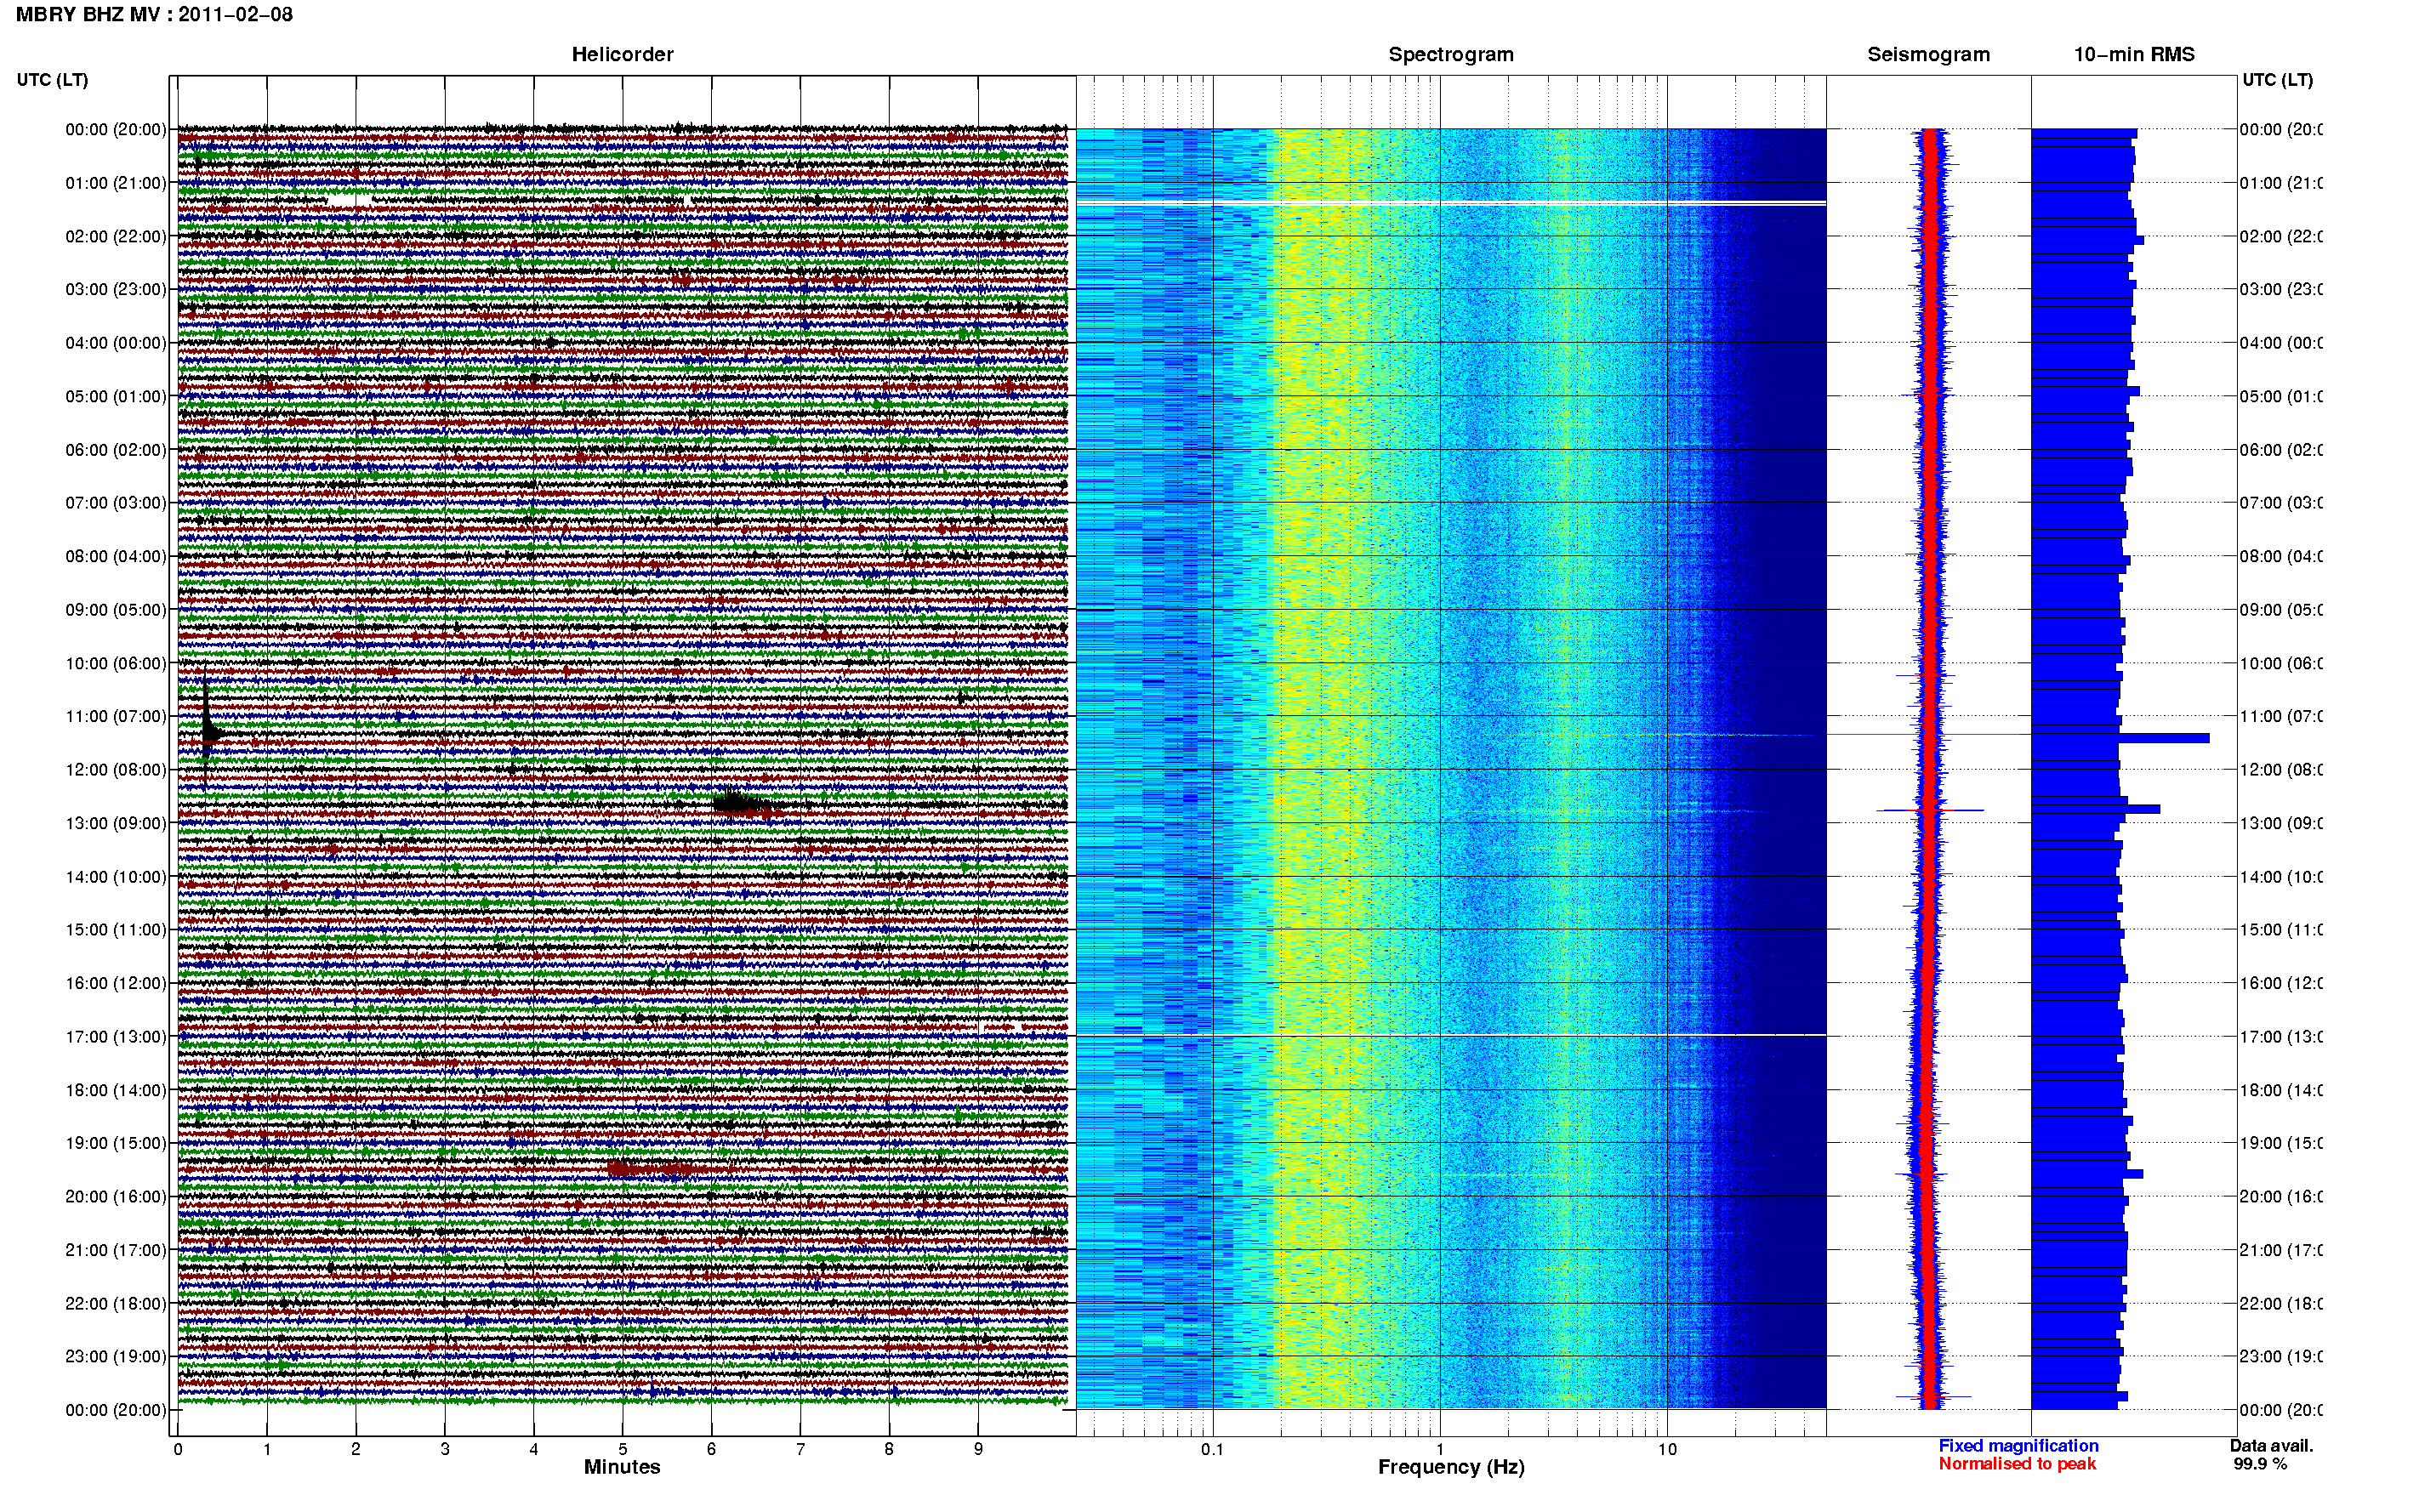This screenshot has width=2419, height=1512.
Task: Click the left '08:00 (04:00)' time label
Action: click(116, 556)
